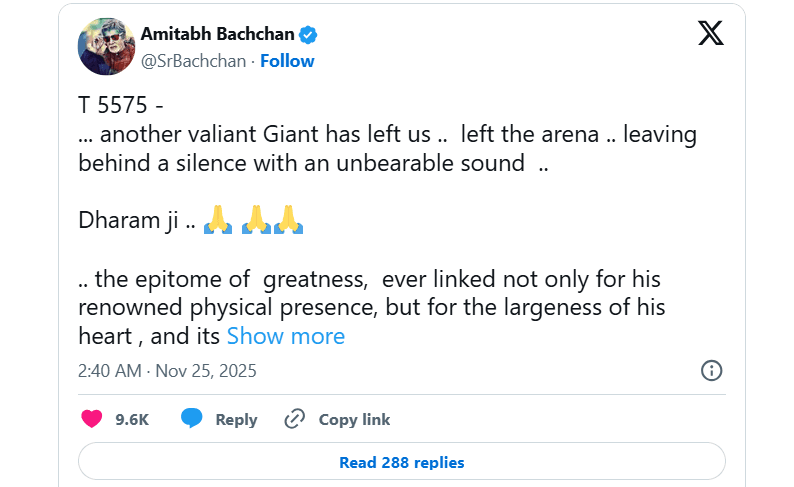Screen dimensions: 794x487
Task: Select the Reply text label
Action: click(236, 420)
